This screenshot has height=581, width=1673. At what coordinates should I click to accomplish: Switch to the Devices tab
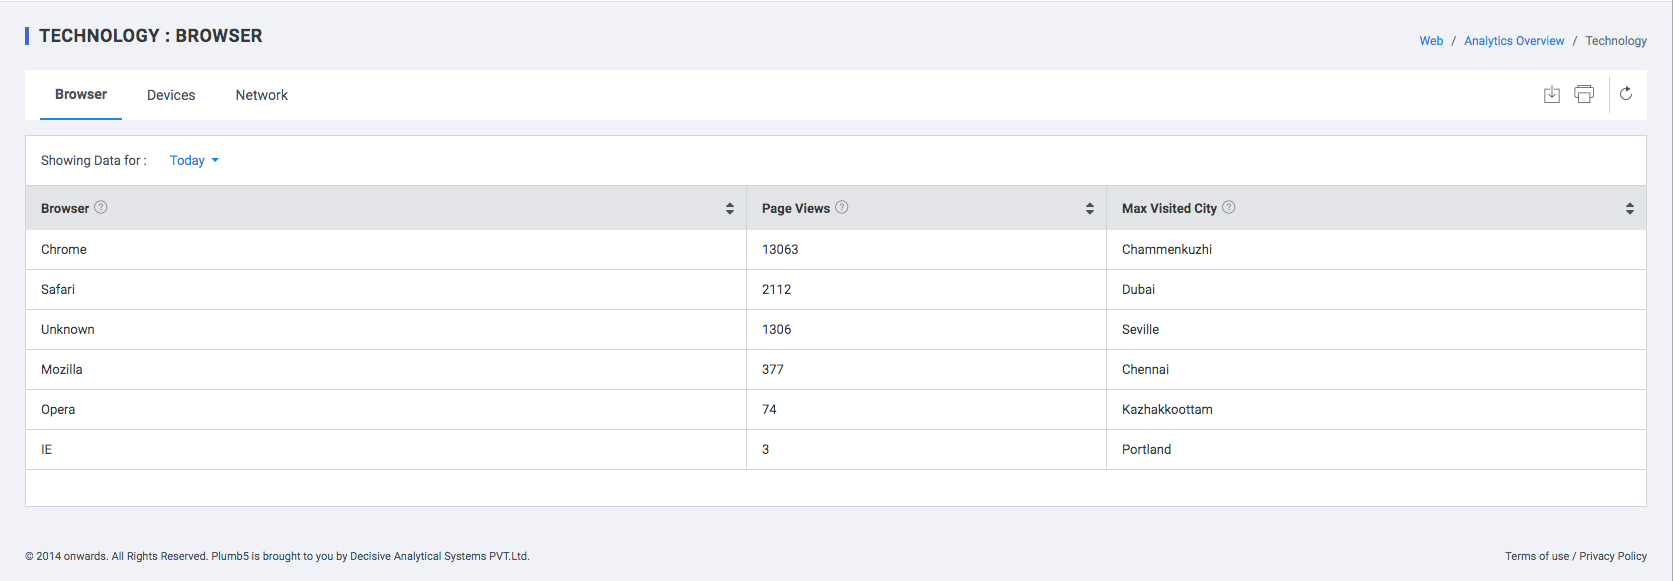171,95
